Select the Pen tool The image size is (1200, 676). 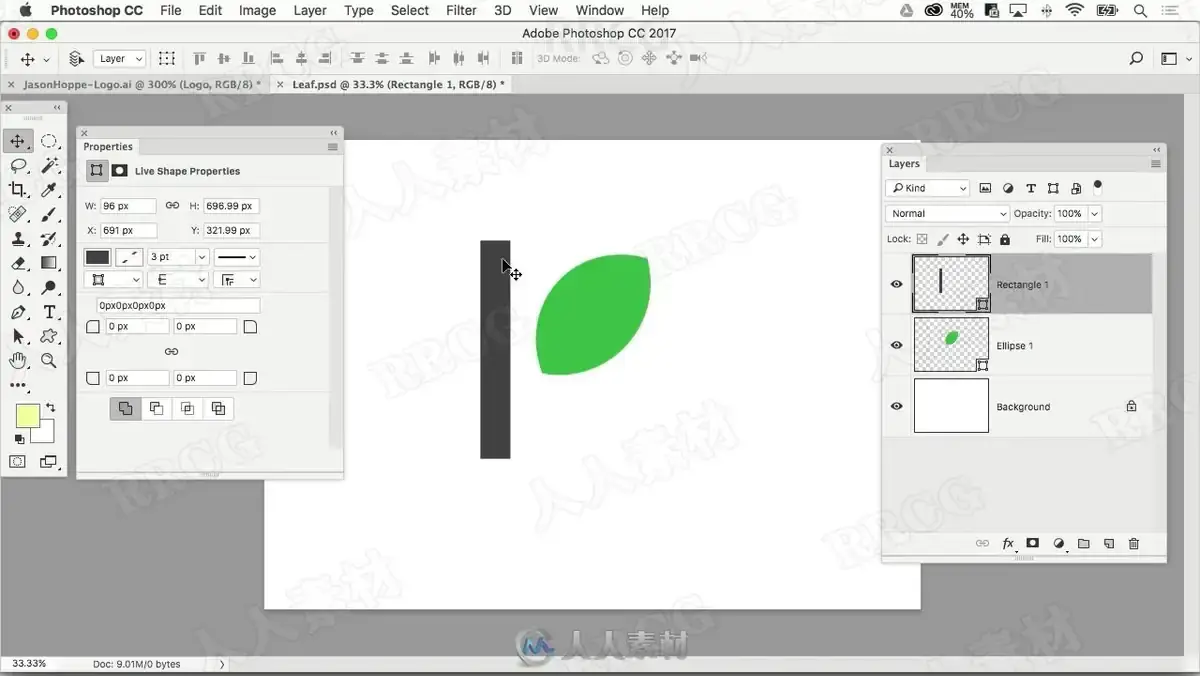18,312
